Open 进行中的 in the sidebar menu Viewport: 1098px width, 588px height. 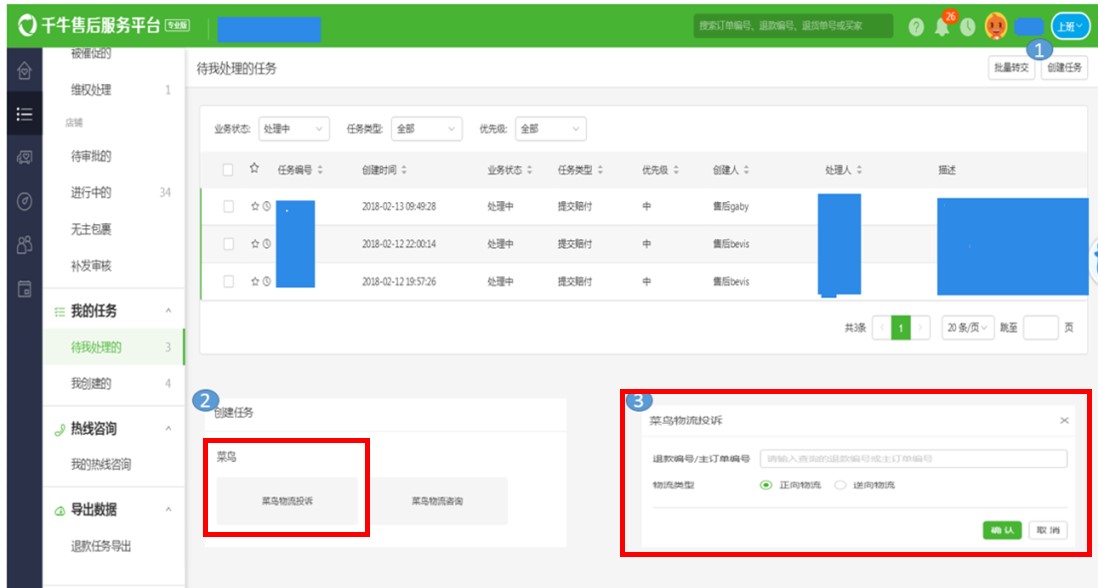(x=91, y=193)
